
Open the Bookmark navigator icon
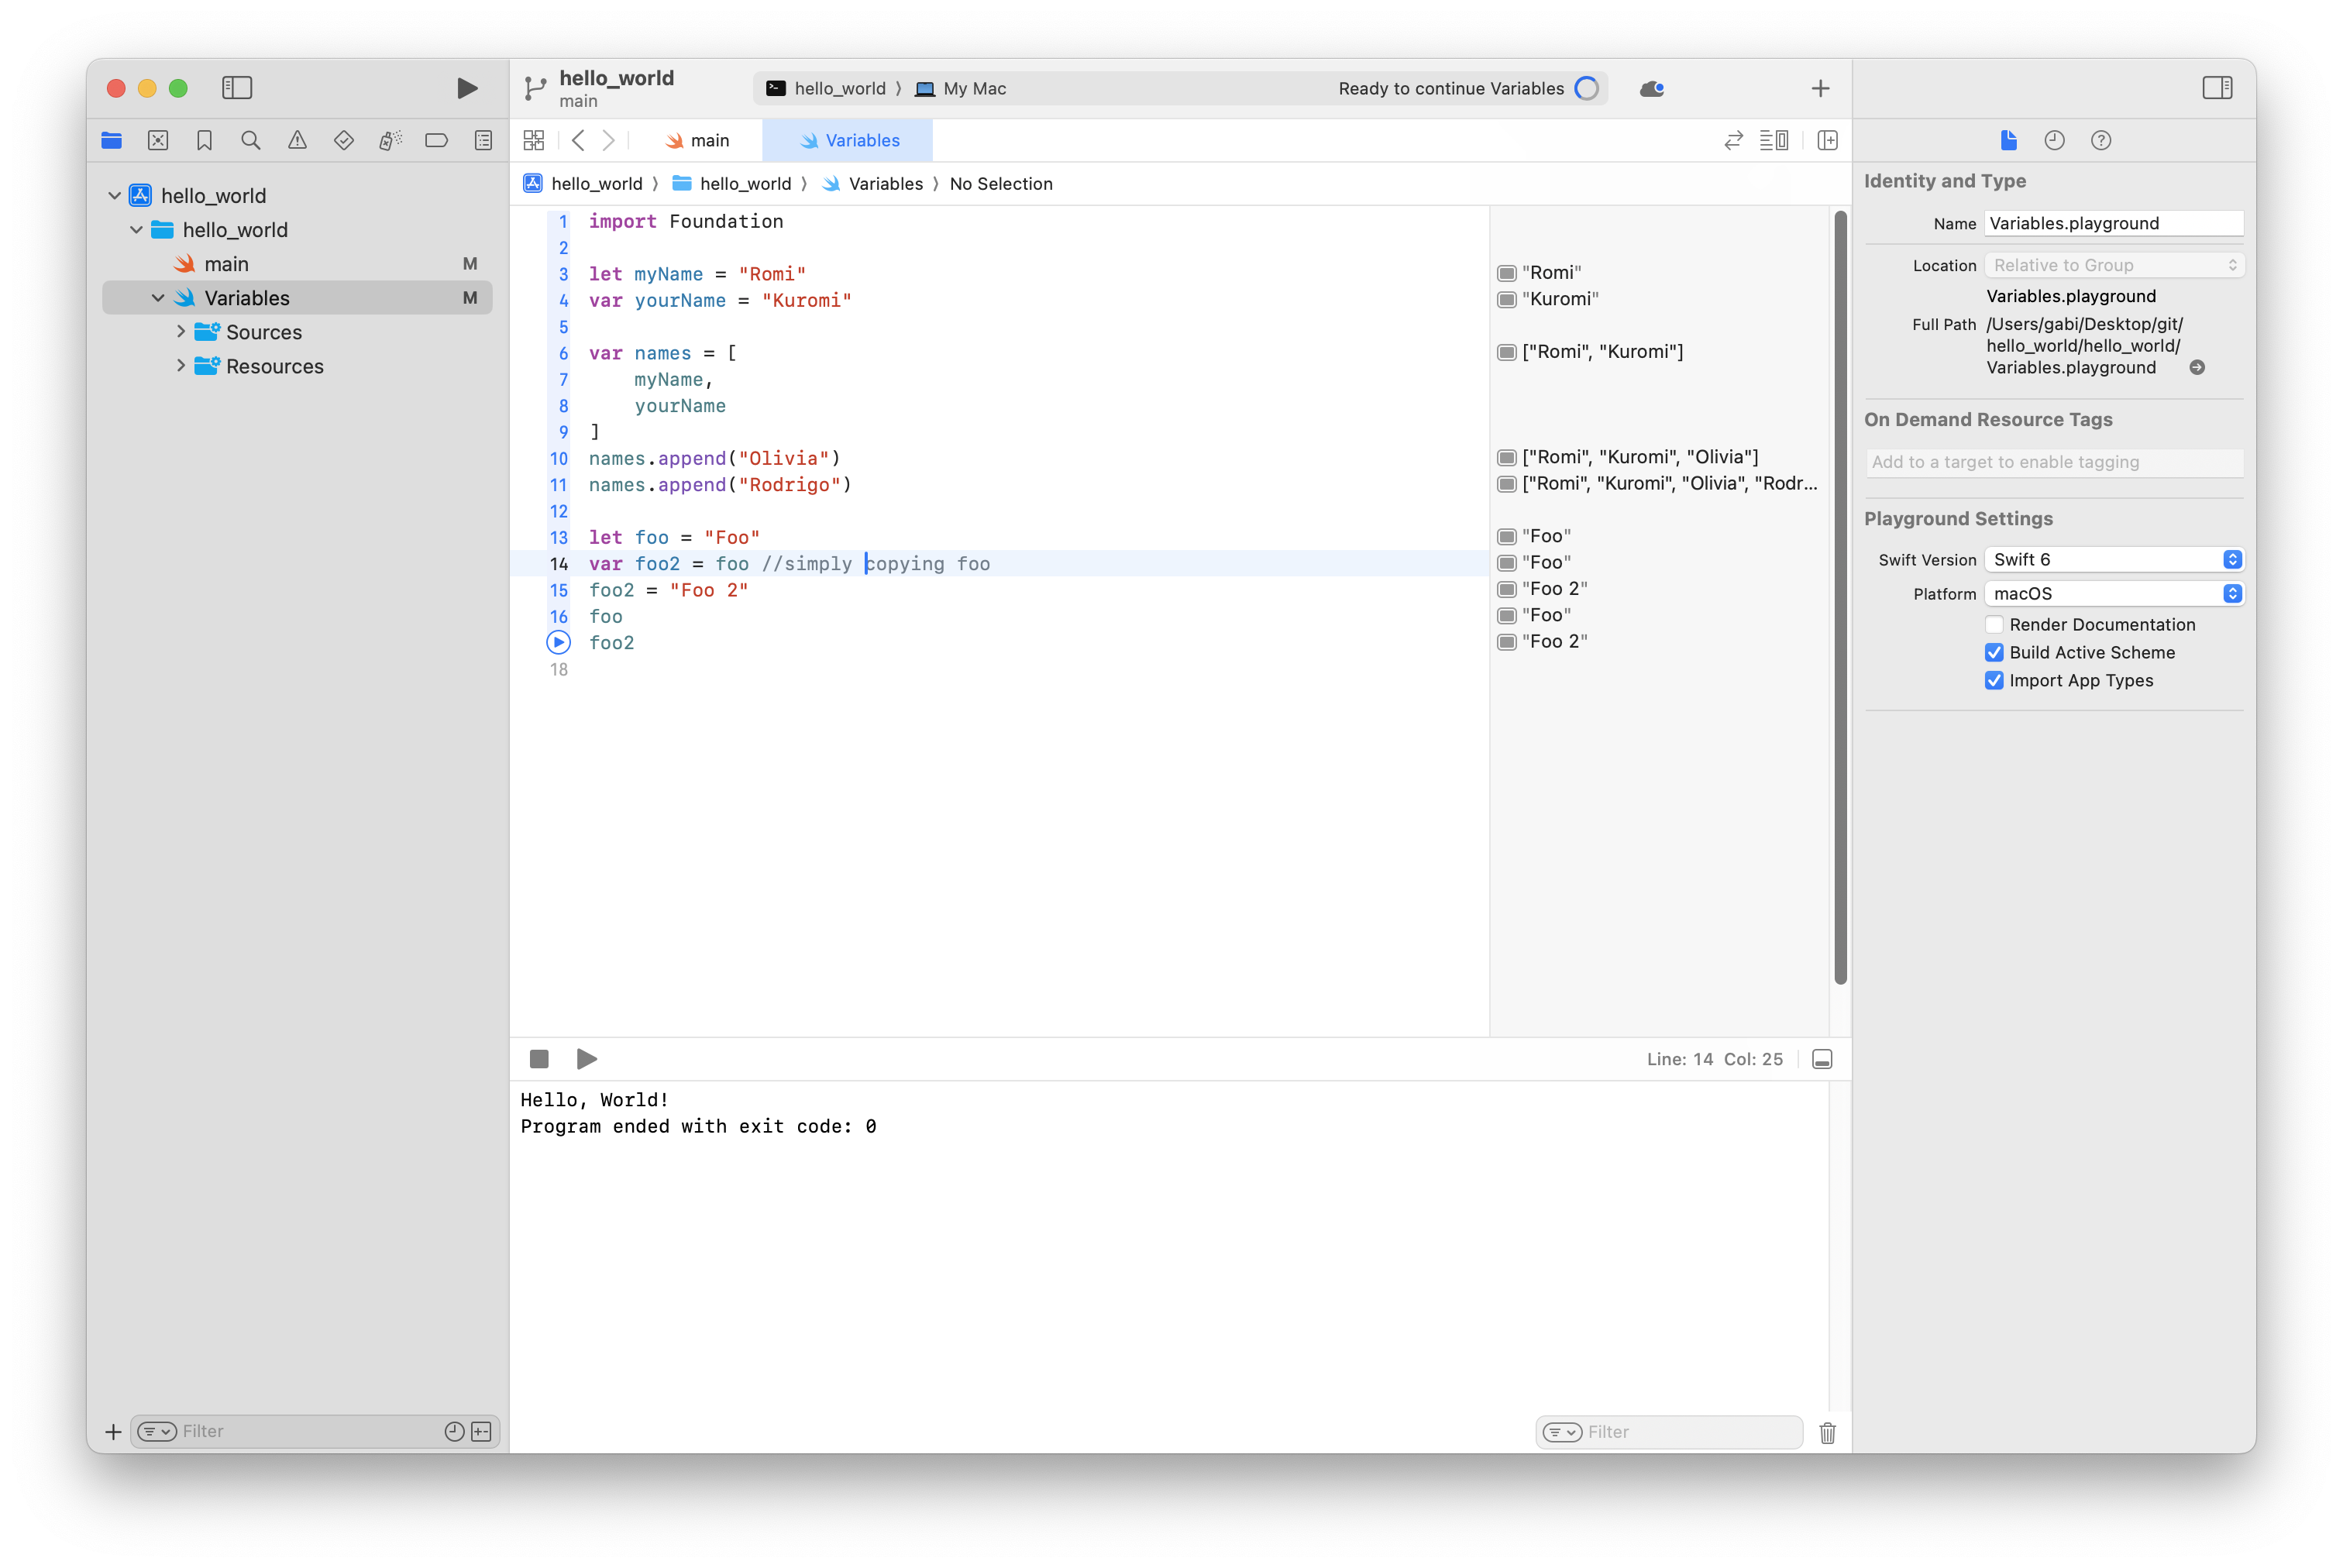coord(204,141)
